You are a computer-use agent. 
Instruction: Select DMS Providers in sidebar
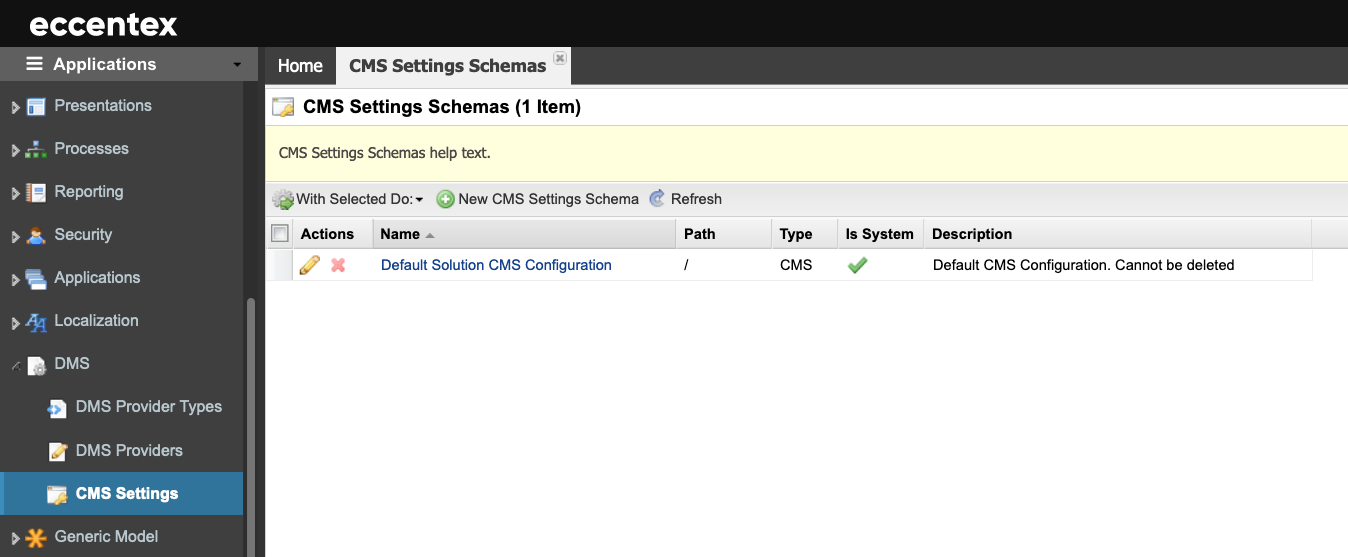[x=129, y=450]
